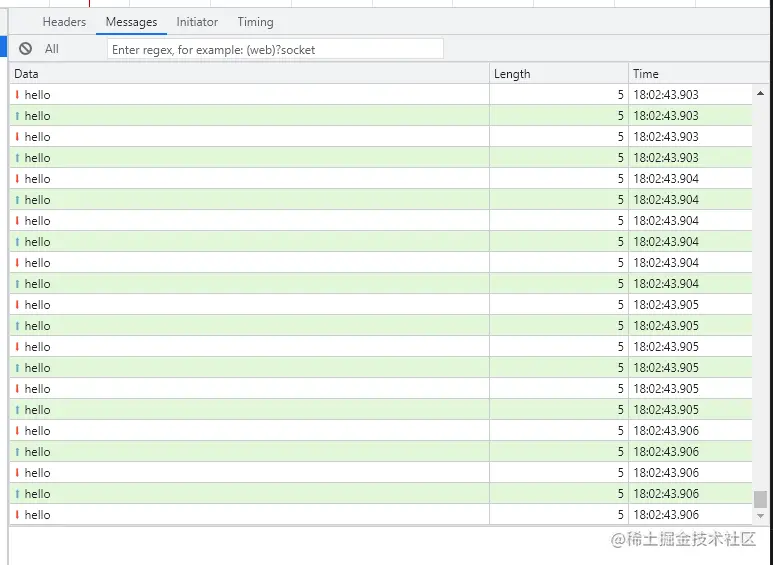
Task: Switch to the Headers tab
Action: point(64,22)
